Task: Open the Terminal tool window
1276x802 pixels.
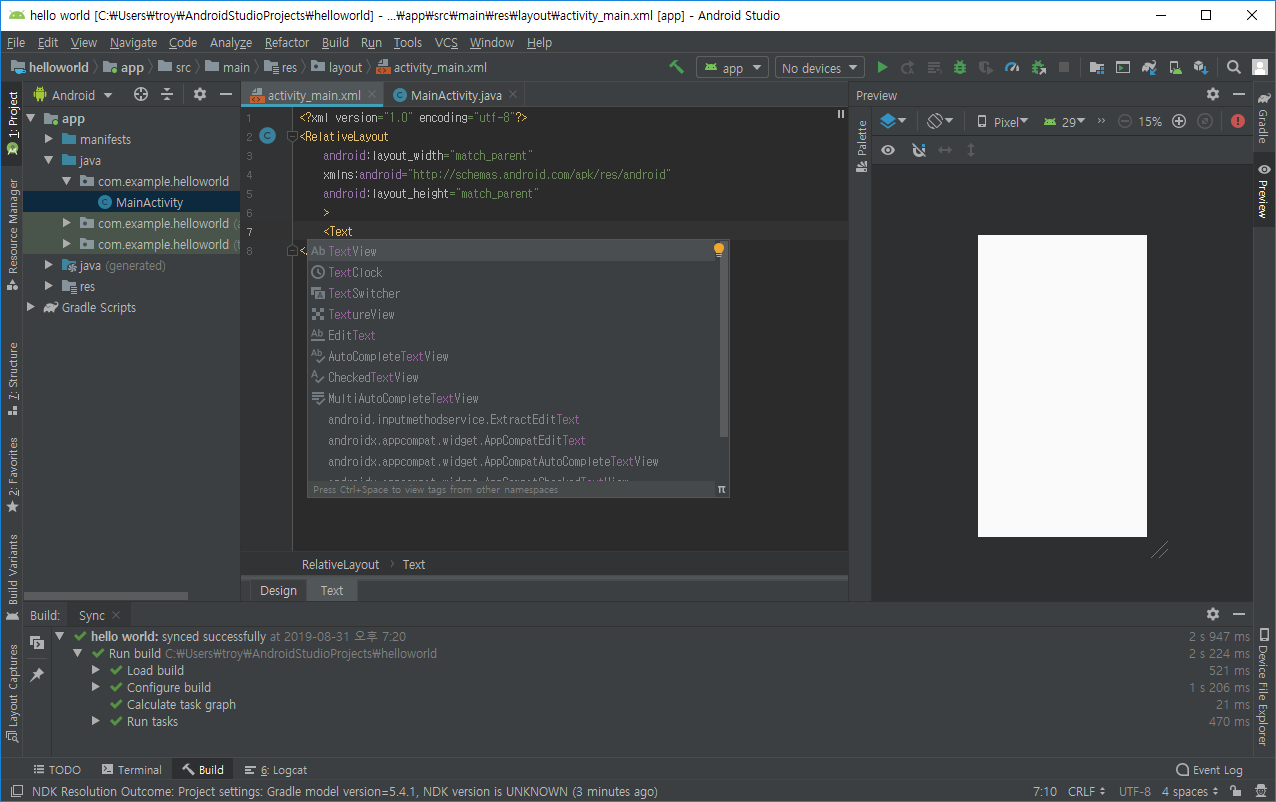Action: [x=131, y=769]
